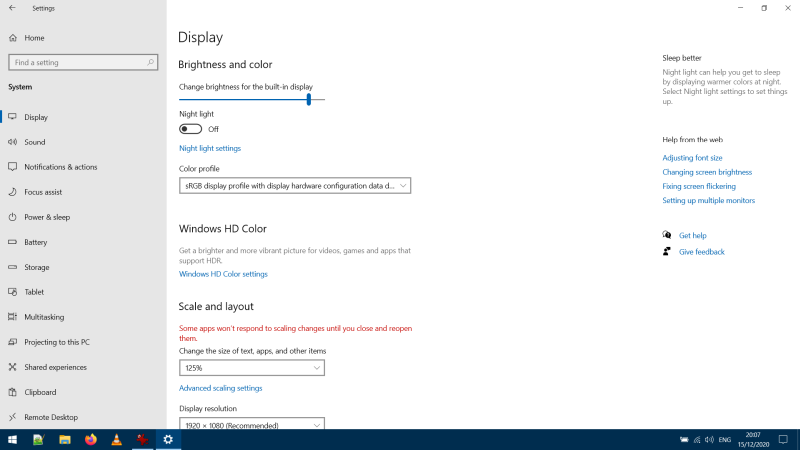Click the battery icon in system tray
The height and width of the screenshot is (450, 800).
684,439
